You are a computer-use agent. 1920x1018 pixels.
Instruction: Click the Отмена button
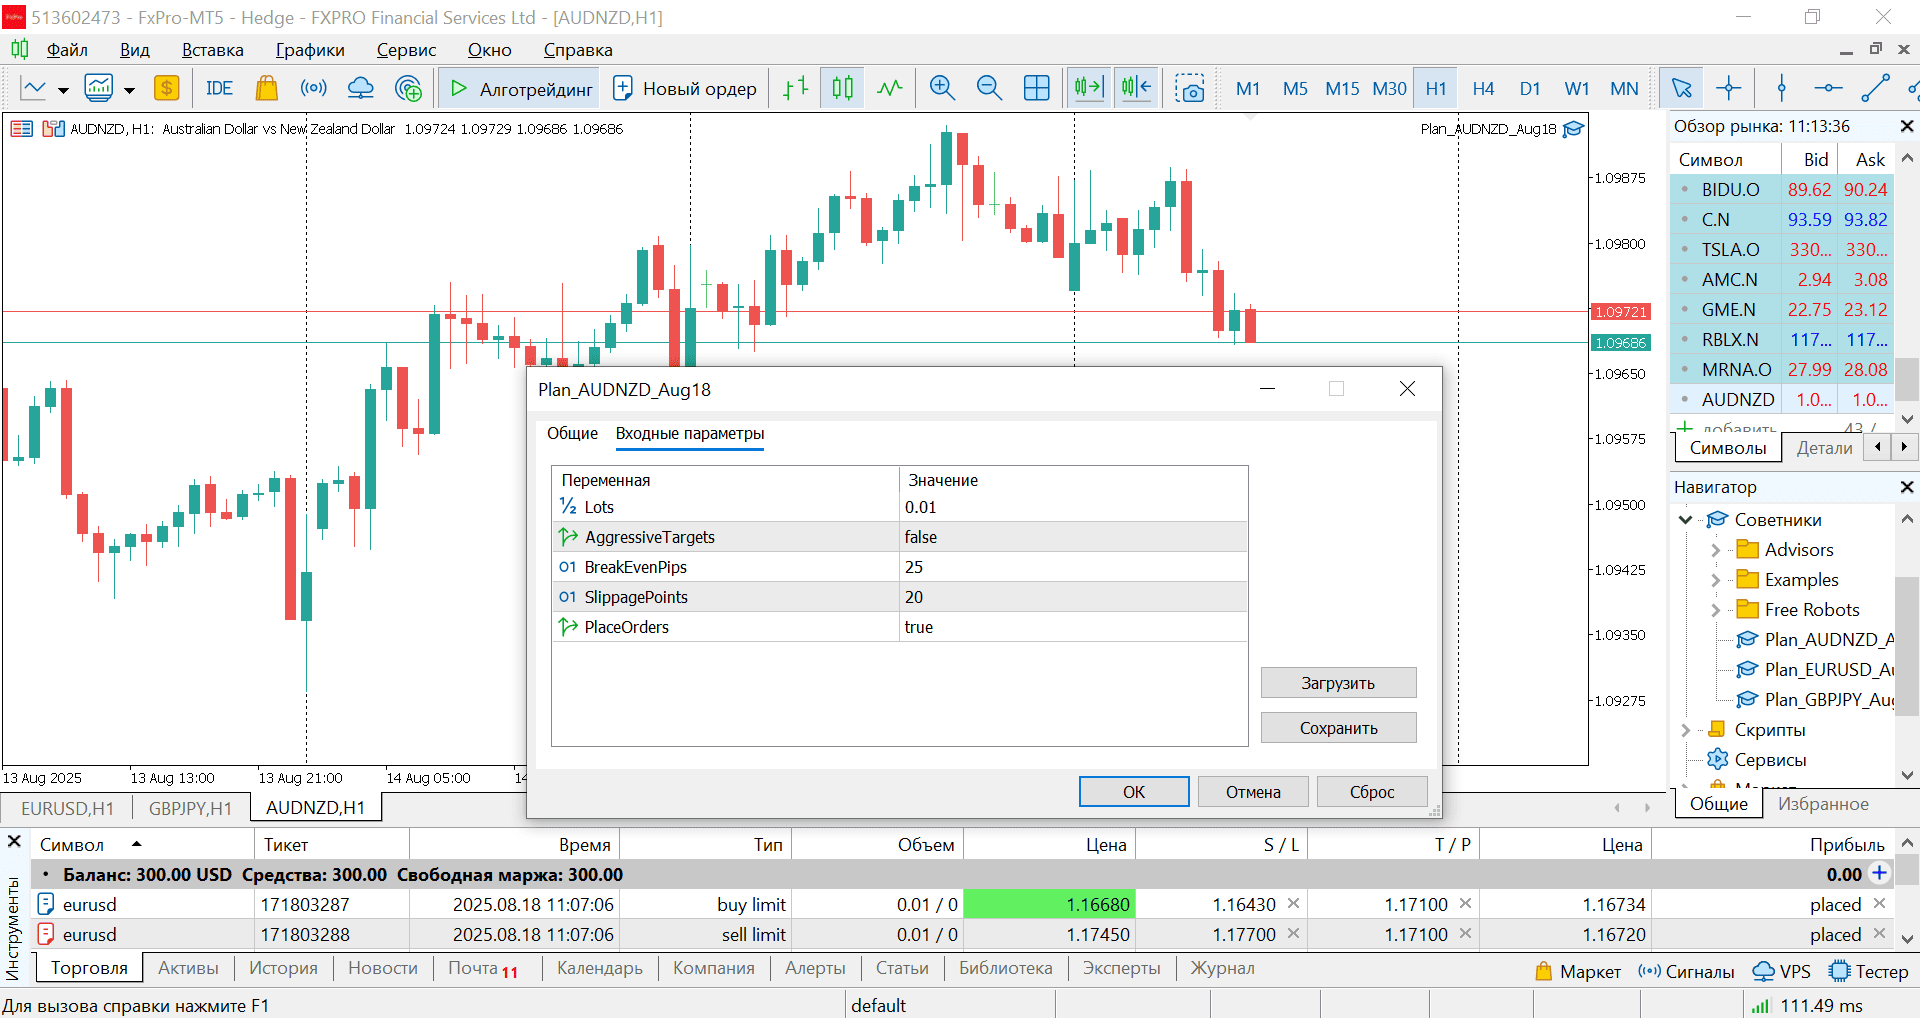pos(1253,792)
